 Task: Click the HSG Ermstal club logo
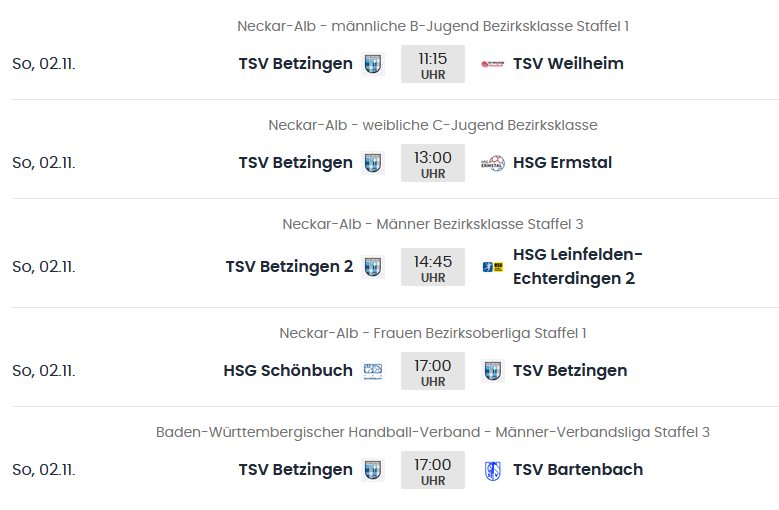point(493,163)
